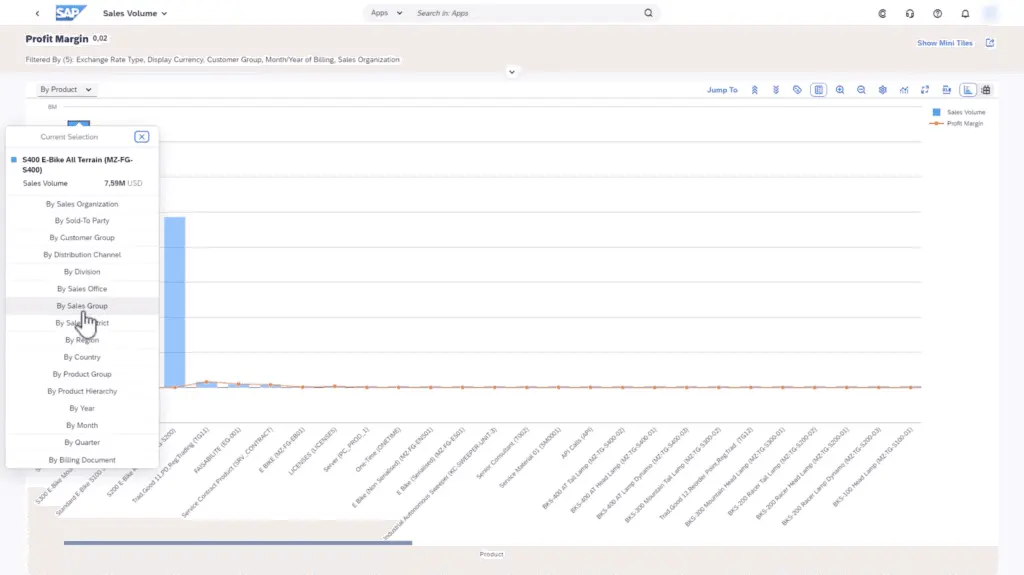
Task: Click Show Mini Tiles link
Action: click(944, 43)
